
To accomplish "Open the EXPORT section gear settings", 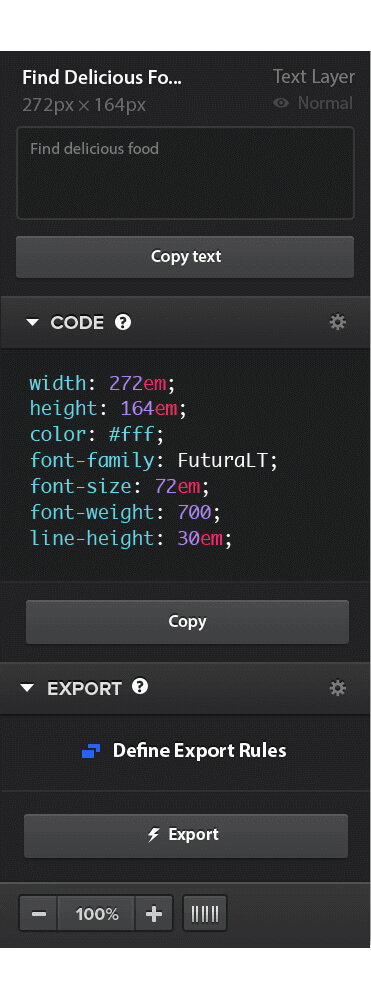I will tap(337, 688).
